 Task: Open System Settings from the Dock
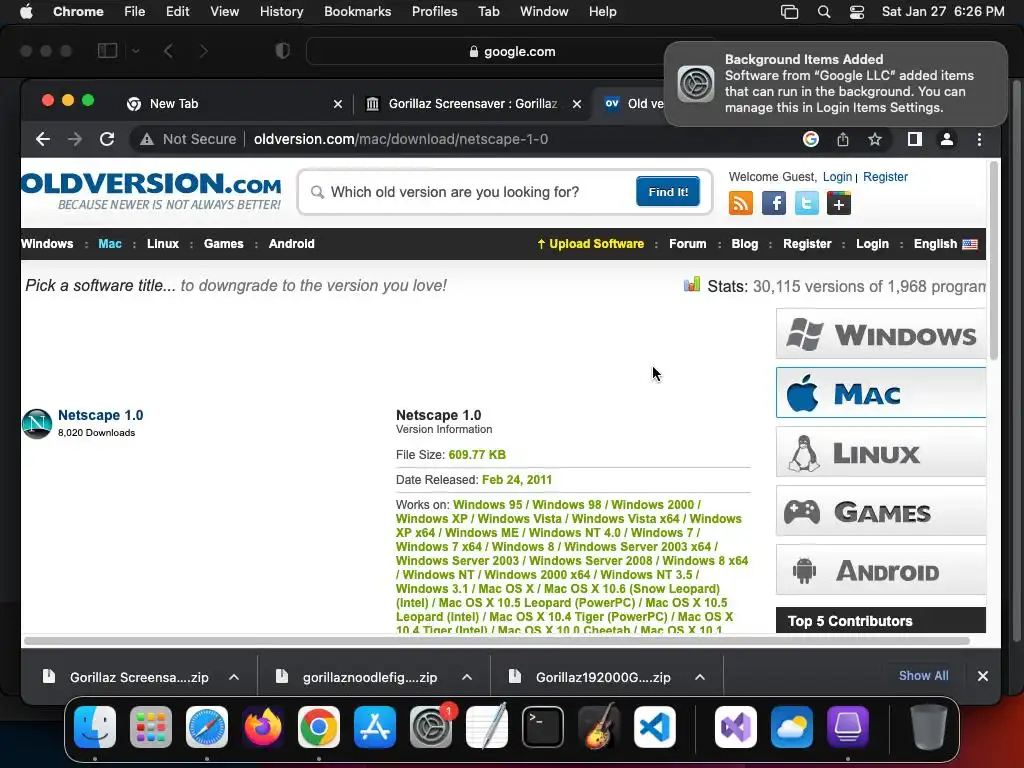pyautogui.click(x=431, y=727)
